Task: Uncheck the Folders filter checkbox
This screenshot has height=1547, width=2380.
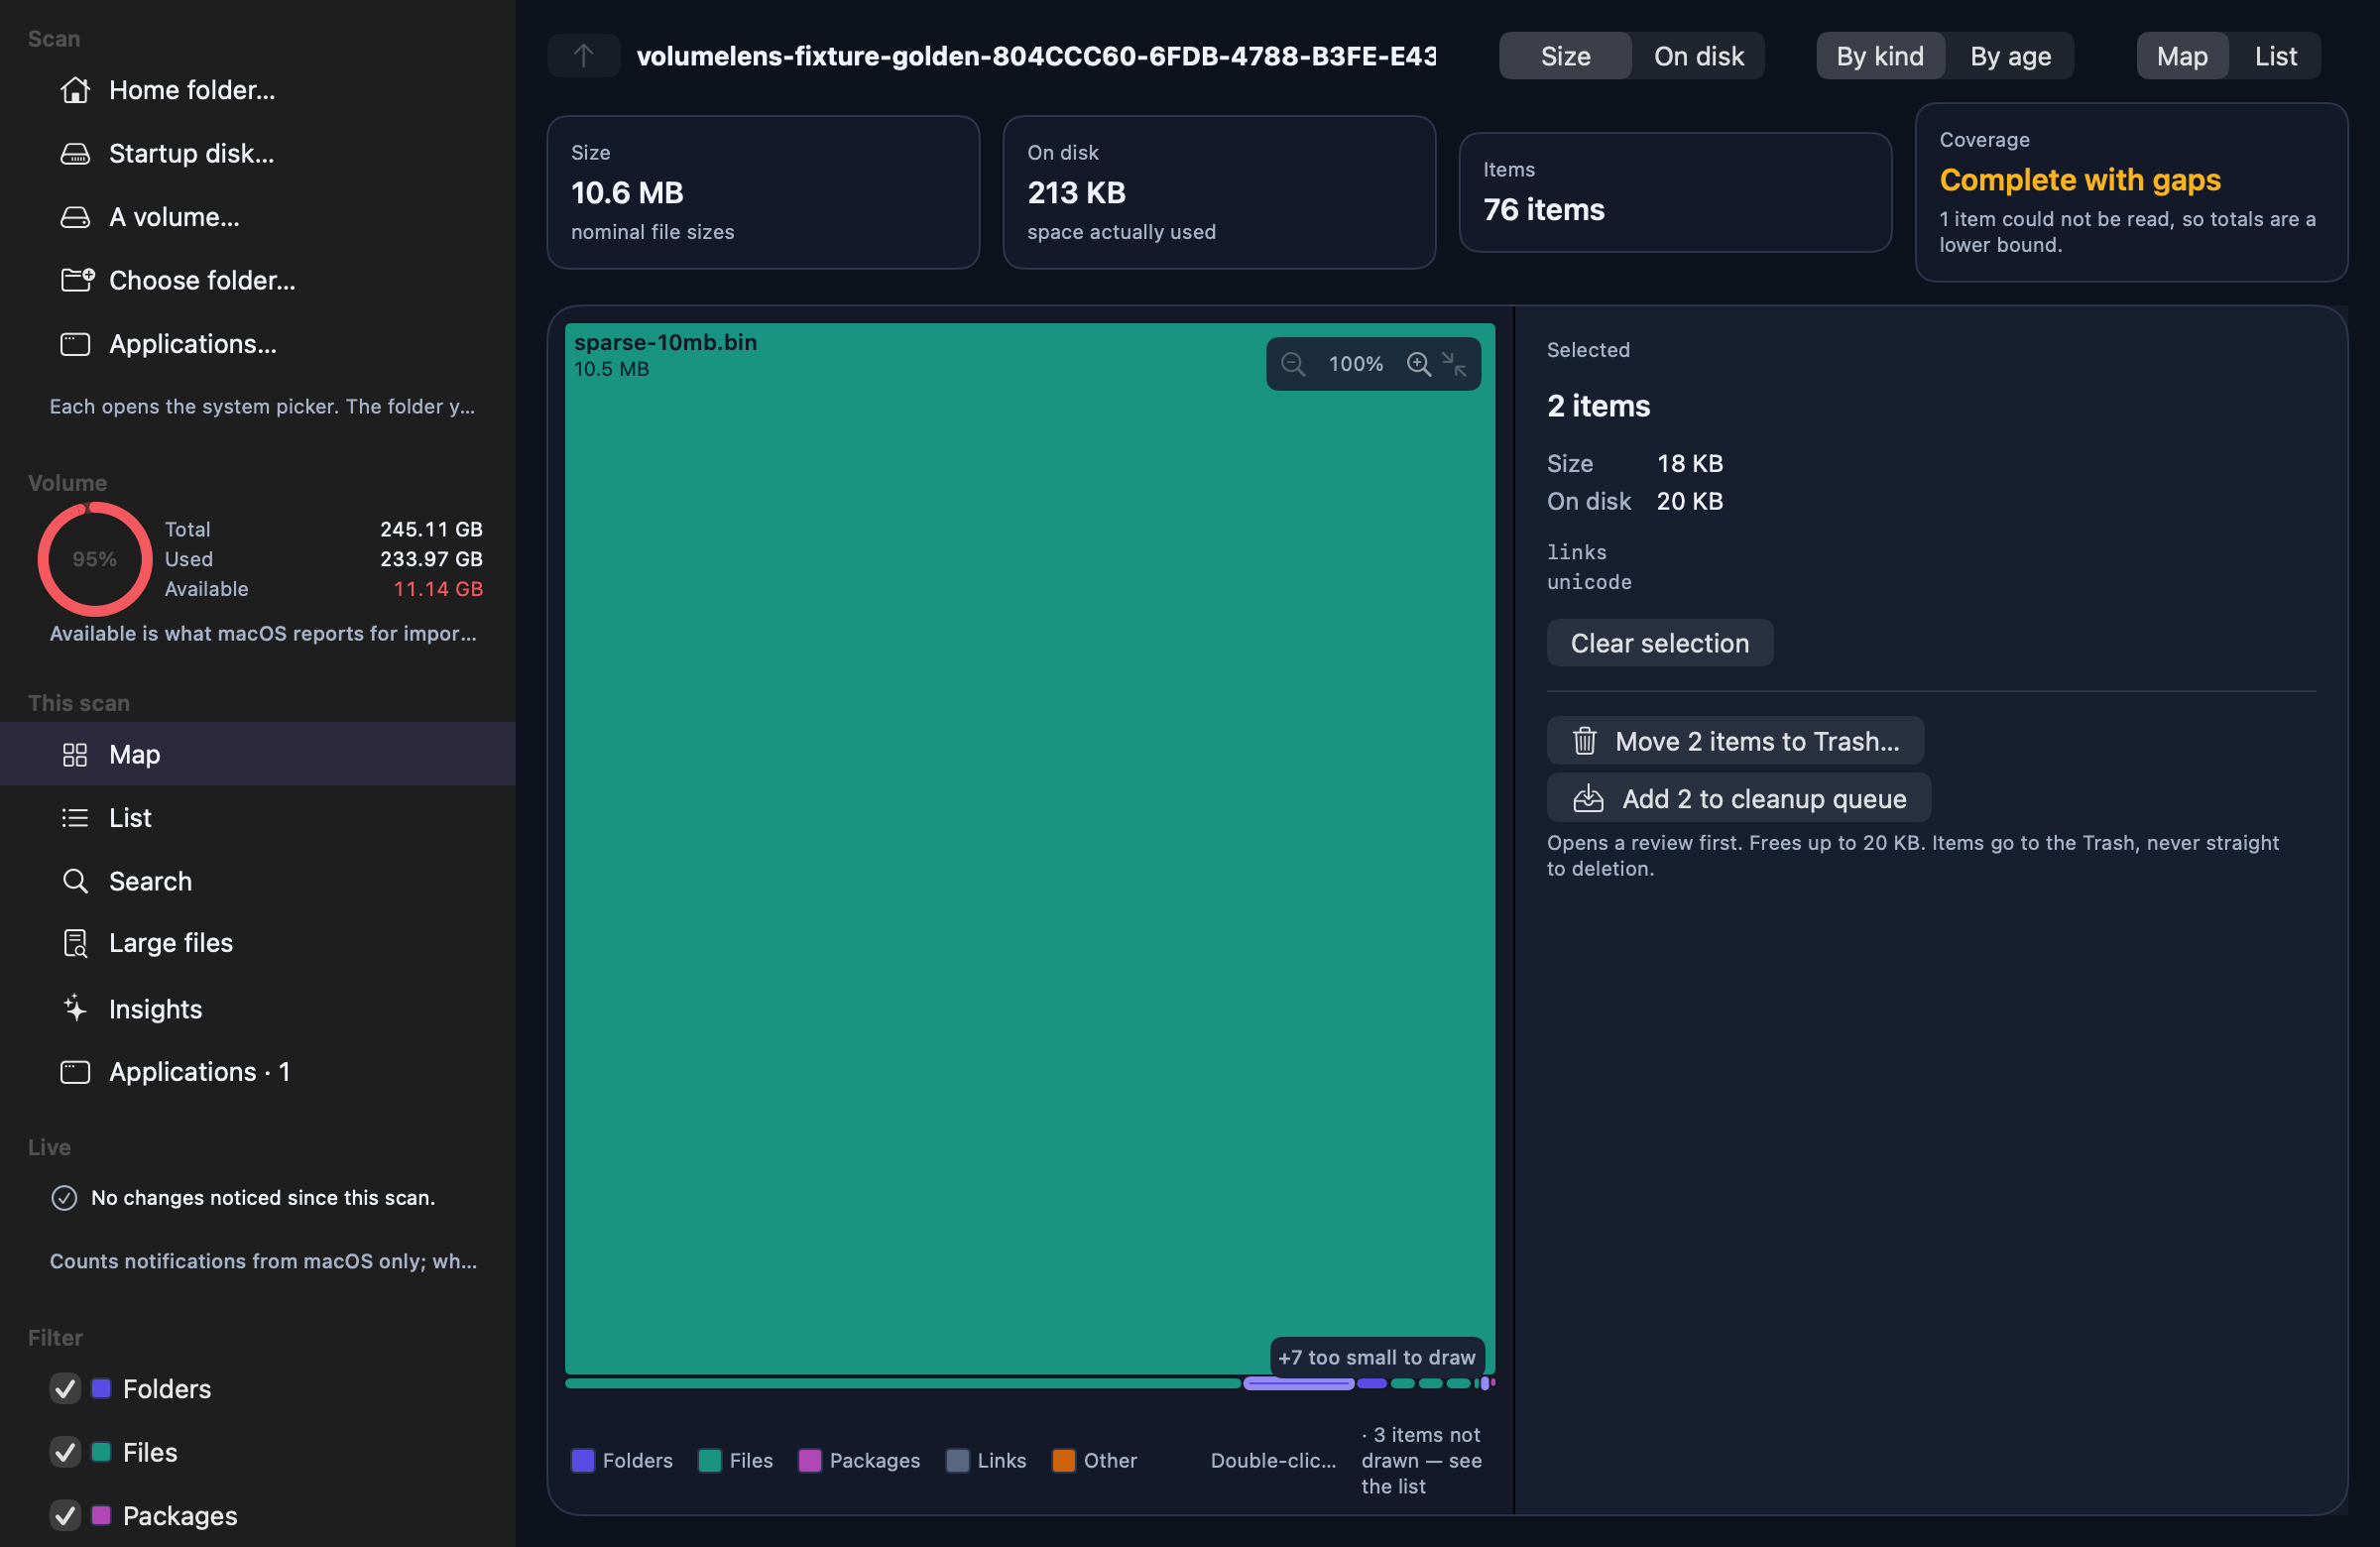Action: click(65, 1388)
